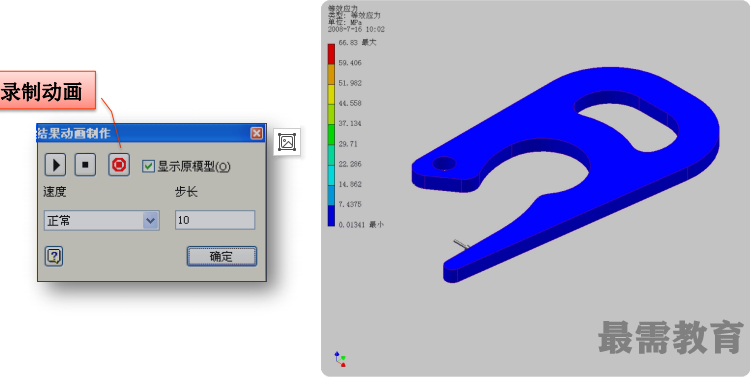Confirm with the 确定 button
The height and width of the screenshot is (377, 750).
click(221, 256)
